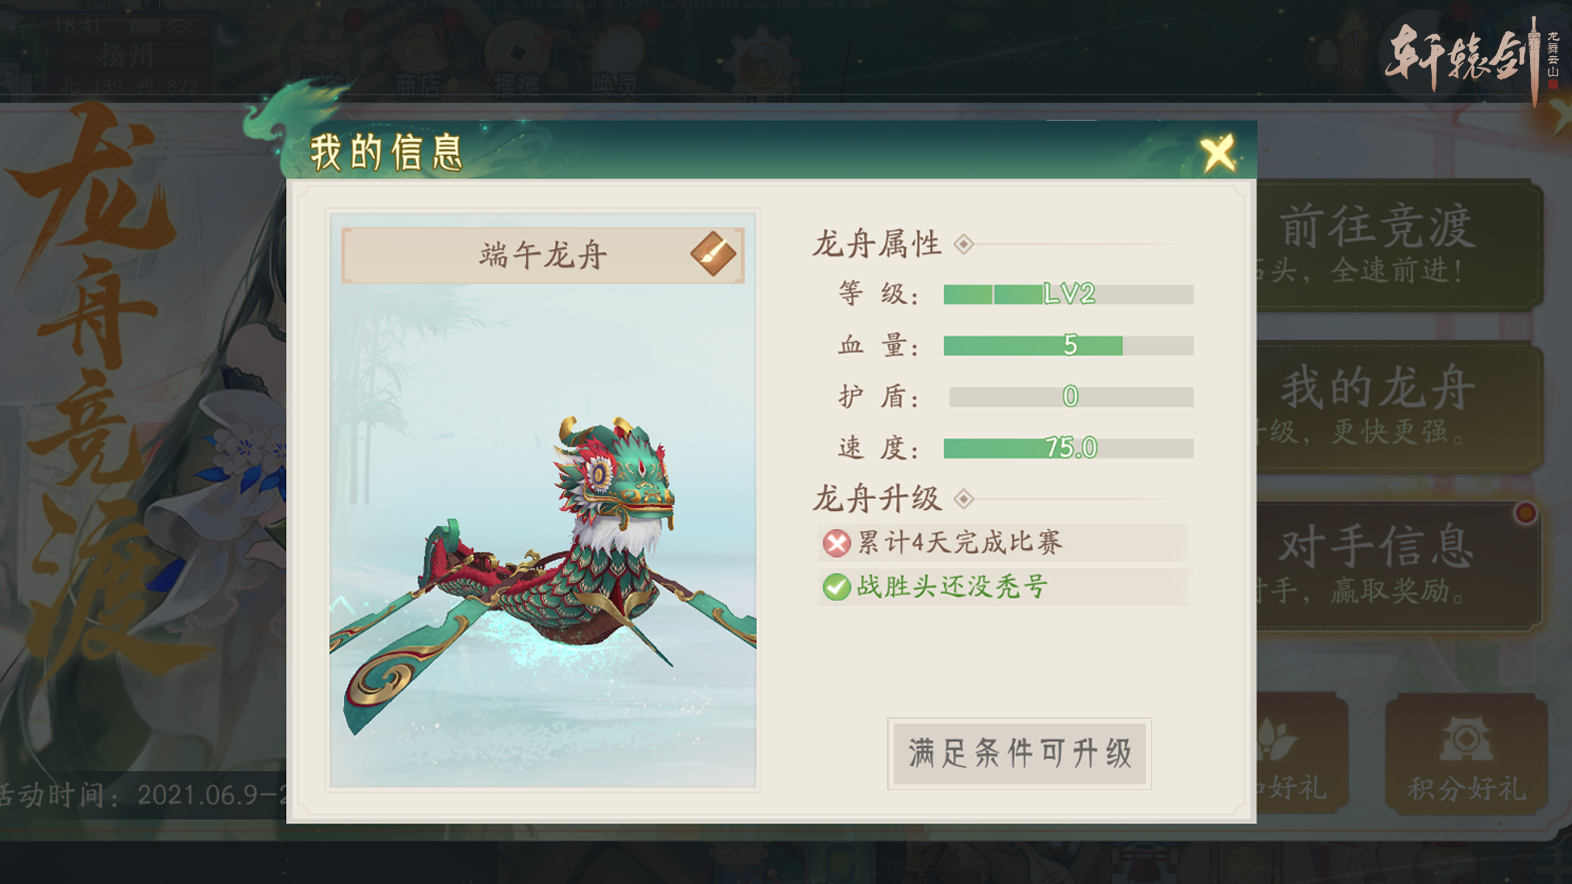Click the 速度 speed bar showing 75.0
1572x884 pixels.
[1068, 448]
